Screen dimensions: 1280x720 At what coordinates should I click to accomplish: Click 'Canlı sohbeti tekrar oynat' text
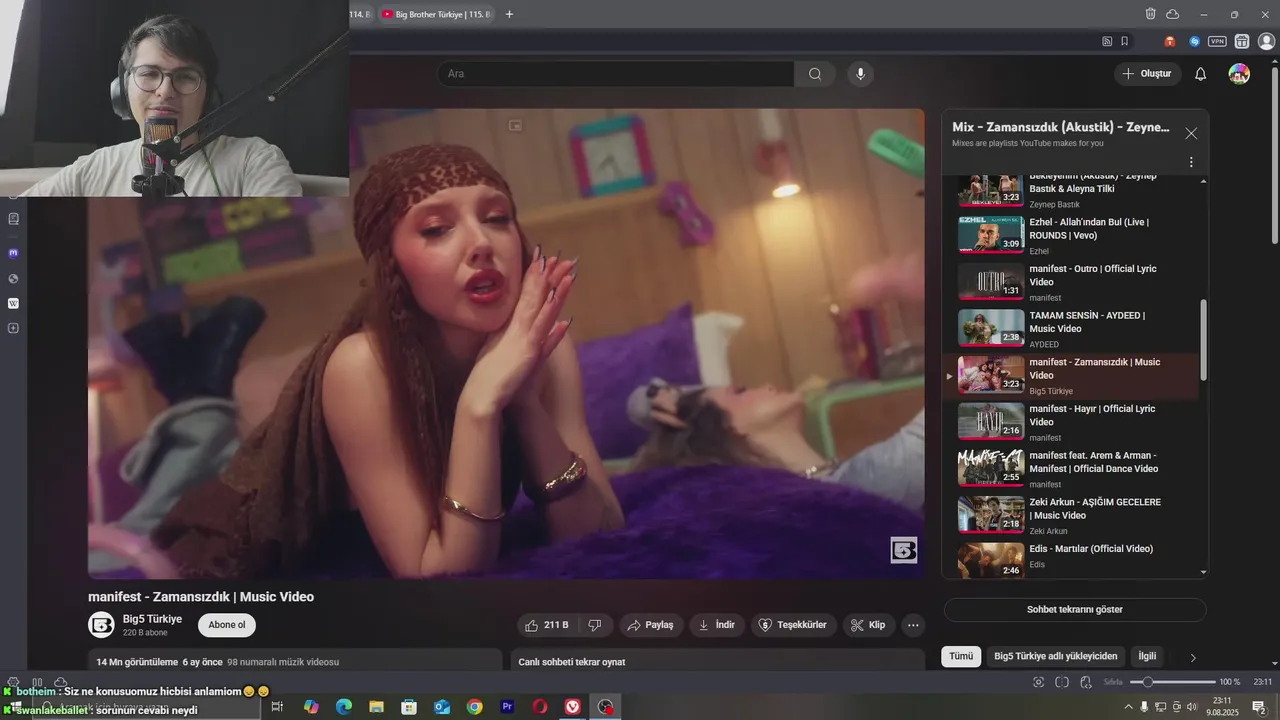pyautogui.click(x=571, y=662)
